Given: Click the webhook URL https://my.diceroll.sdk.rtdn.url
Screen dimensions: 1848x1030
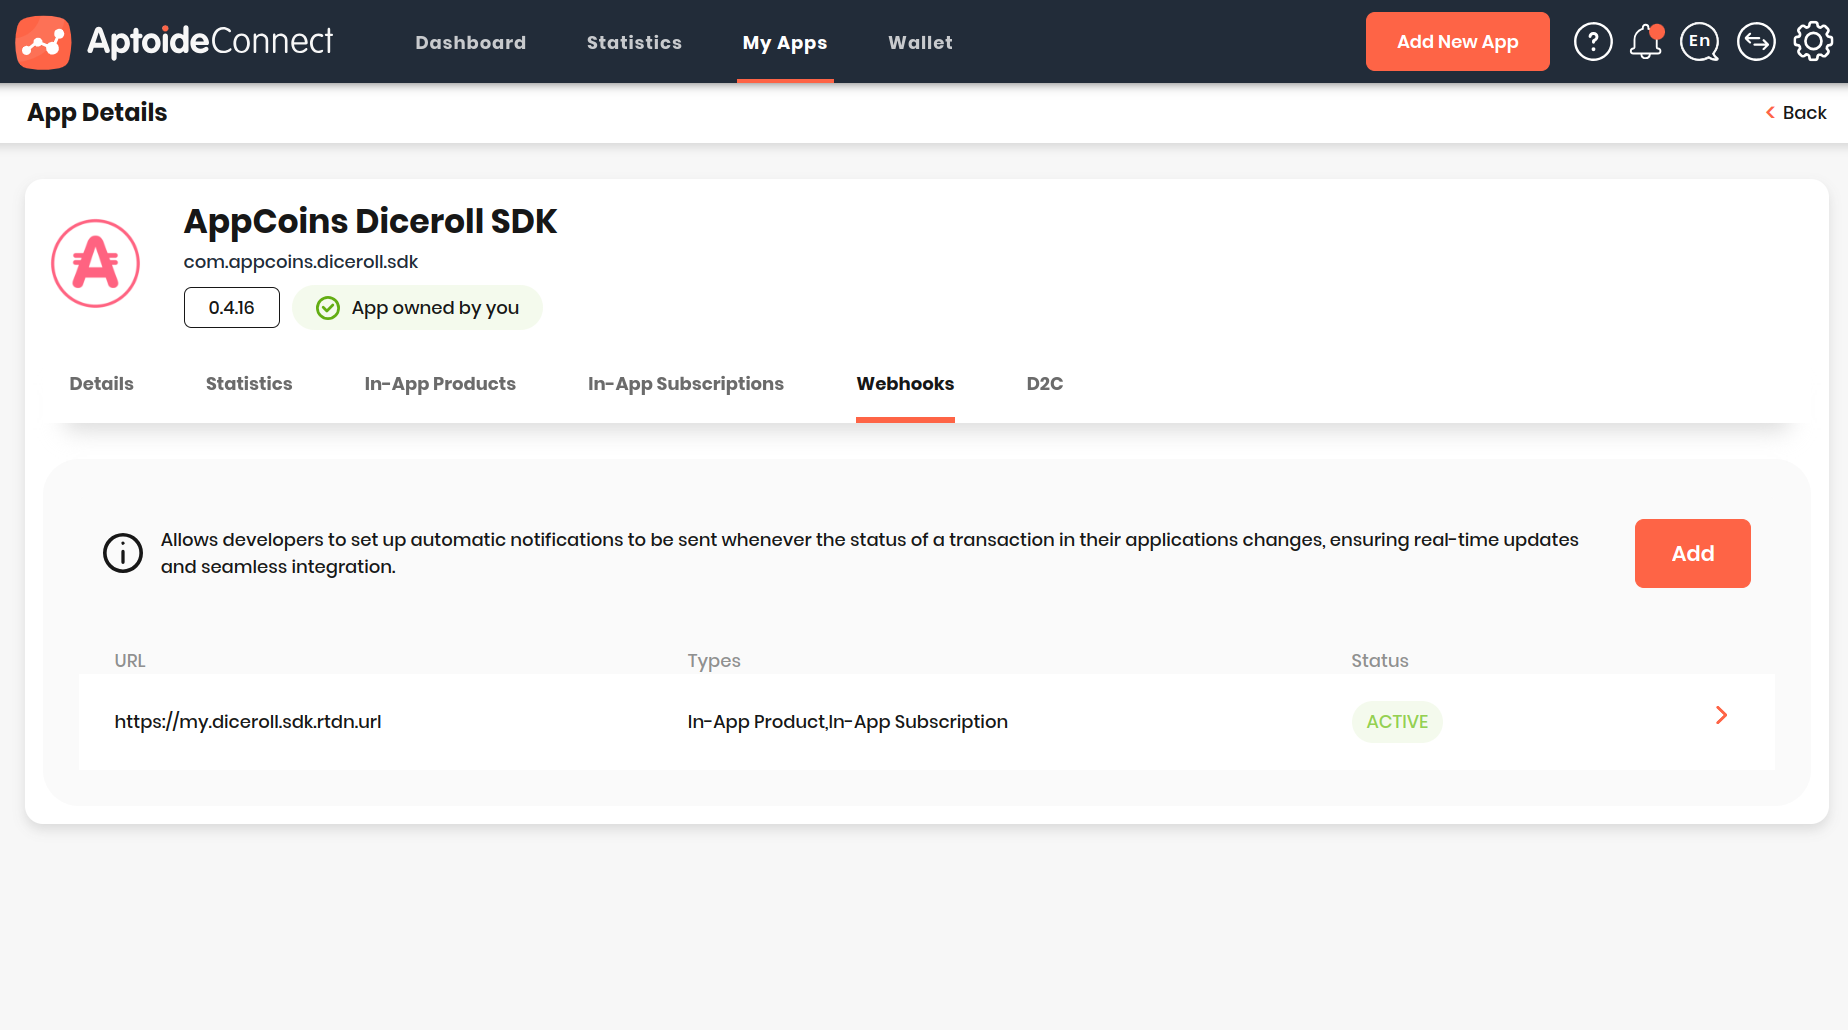Looking at the screenshot, I should [x=248, y=722].
